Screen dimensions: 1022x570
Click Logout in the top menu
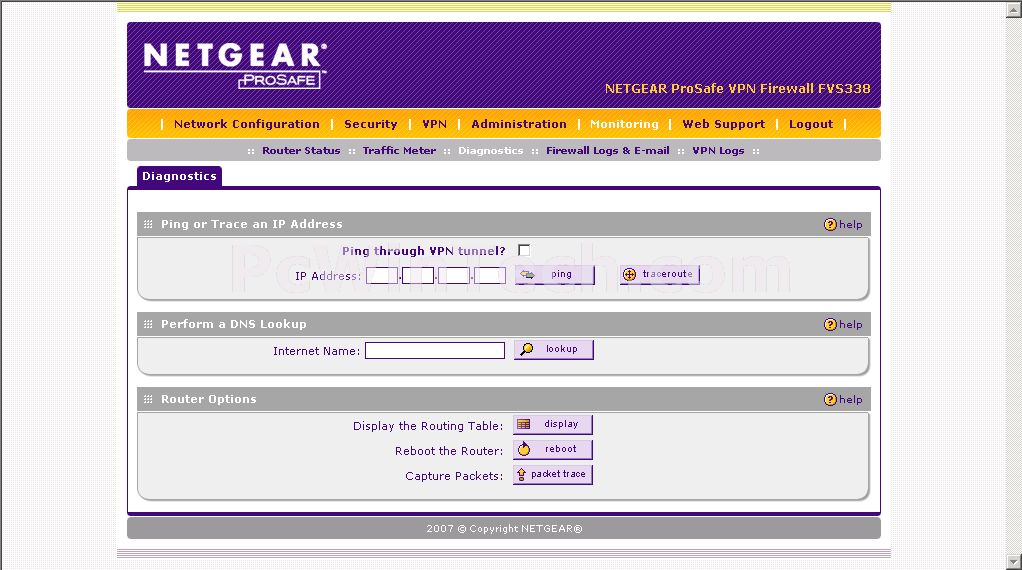pyautogui.click(x=811, y=124)
